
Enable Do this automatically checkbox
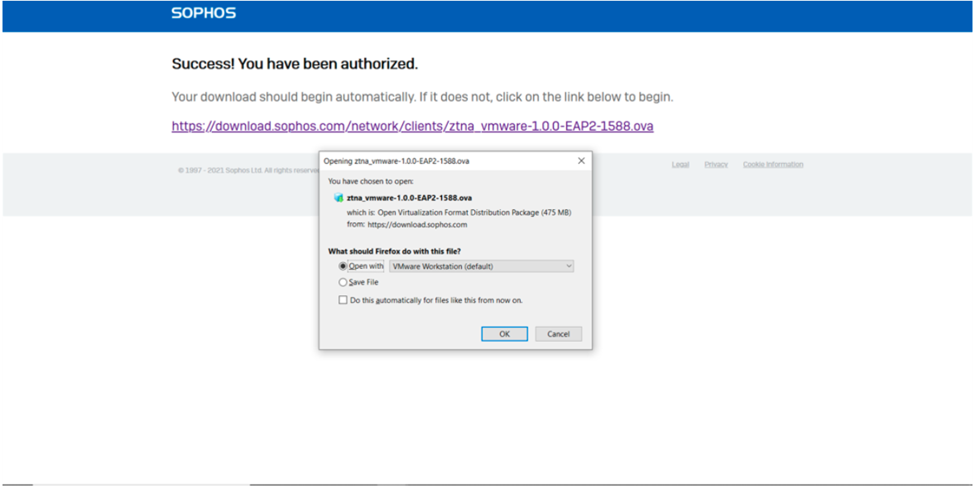click(343, 300)
